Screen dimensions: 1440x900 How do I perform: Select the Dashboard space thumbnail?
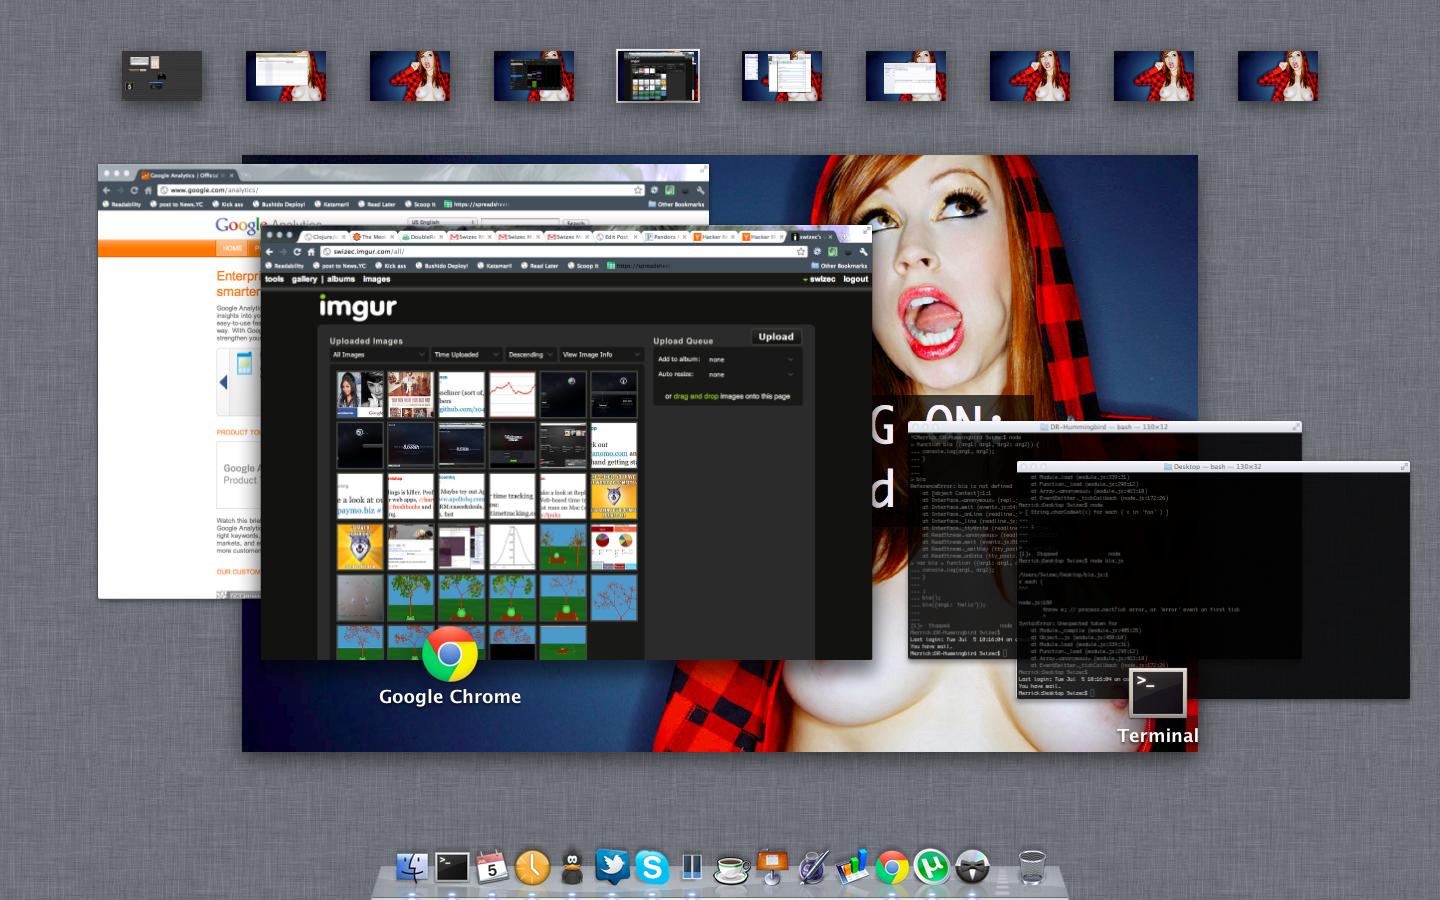point(162,76)
